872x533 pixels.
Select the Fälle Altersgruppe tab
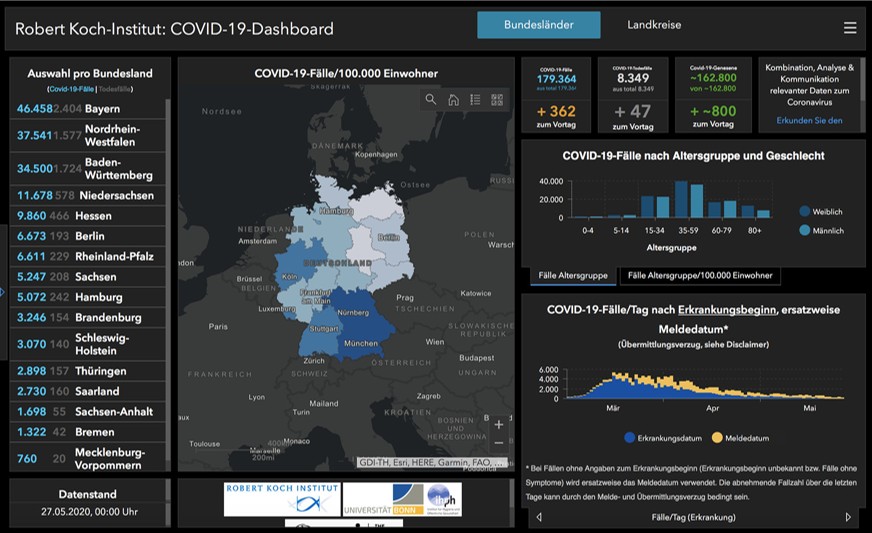click(573, 275)
